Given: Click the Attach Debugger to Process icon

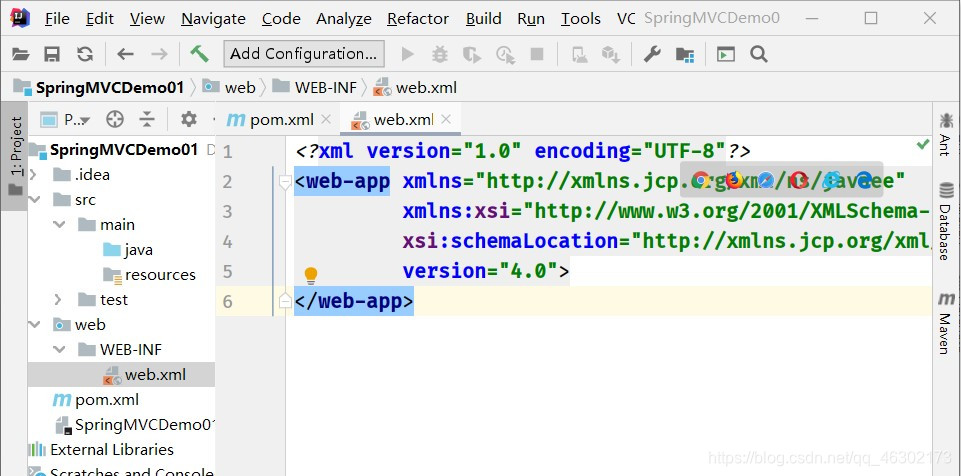Looking at the screenshot, I should click(x=580, y=55).
